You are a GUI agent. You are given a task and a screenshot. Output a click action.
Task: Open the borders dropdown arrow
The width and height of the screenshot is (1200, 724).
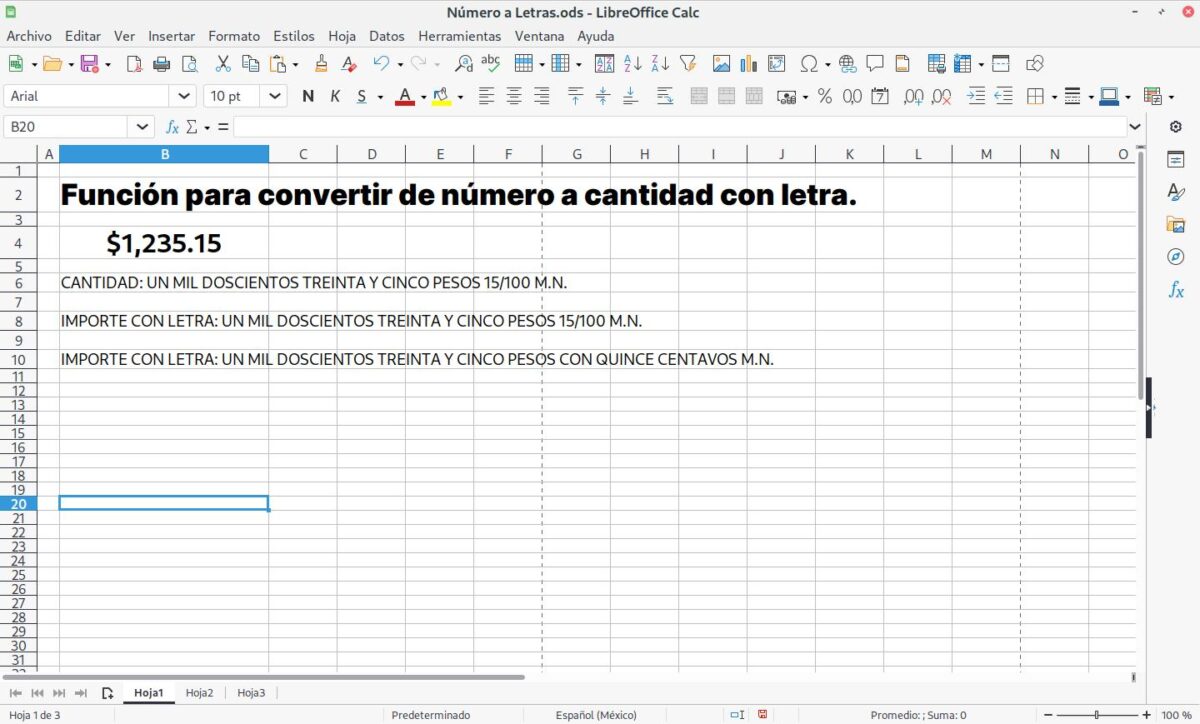click(x=1054, y=97)
